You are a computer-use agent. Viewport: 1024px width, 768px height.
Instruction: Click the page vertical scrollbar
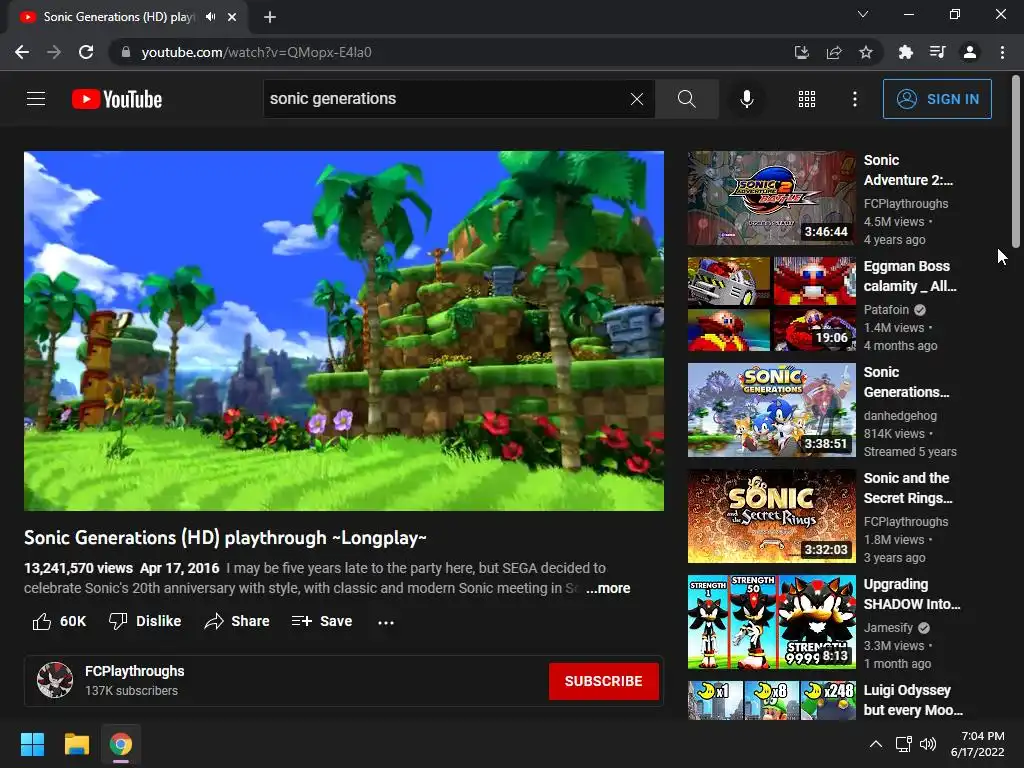1016,161
